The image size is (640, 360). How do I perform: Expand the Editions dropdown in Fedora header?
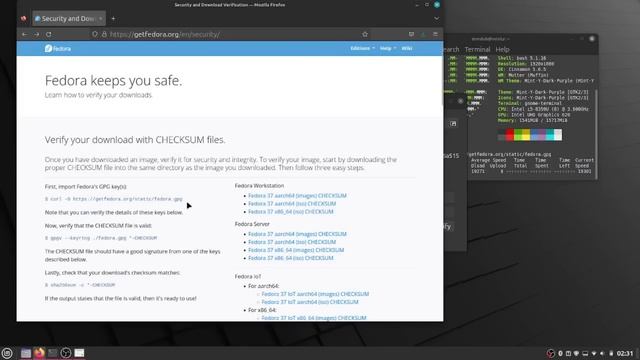362,48
